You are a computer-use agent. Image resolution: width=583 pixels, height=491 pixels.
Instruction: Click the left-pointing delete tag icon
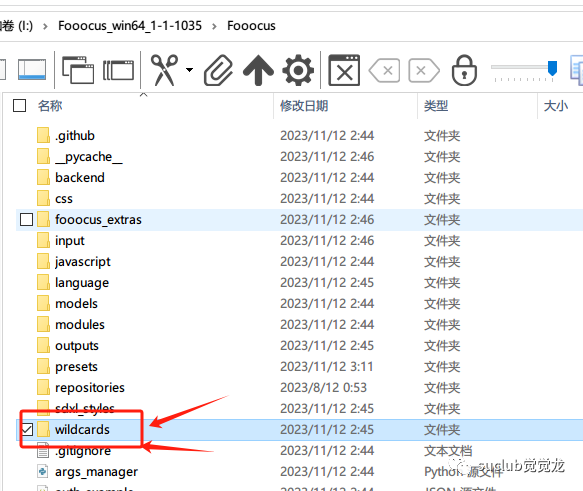point(384,70)
